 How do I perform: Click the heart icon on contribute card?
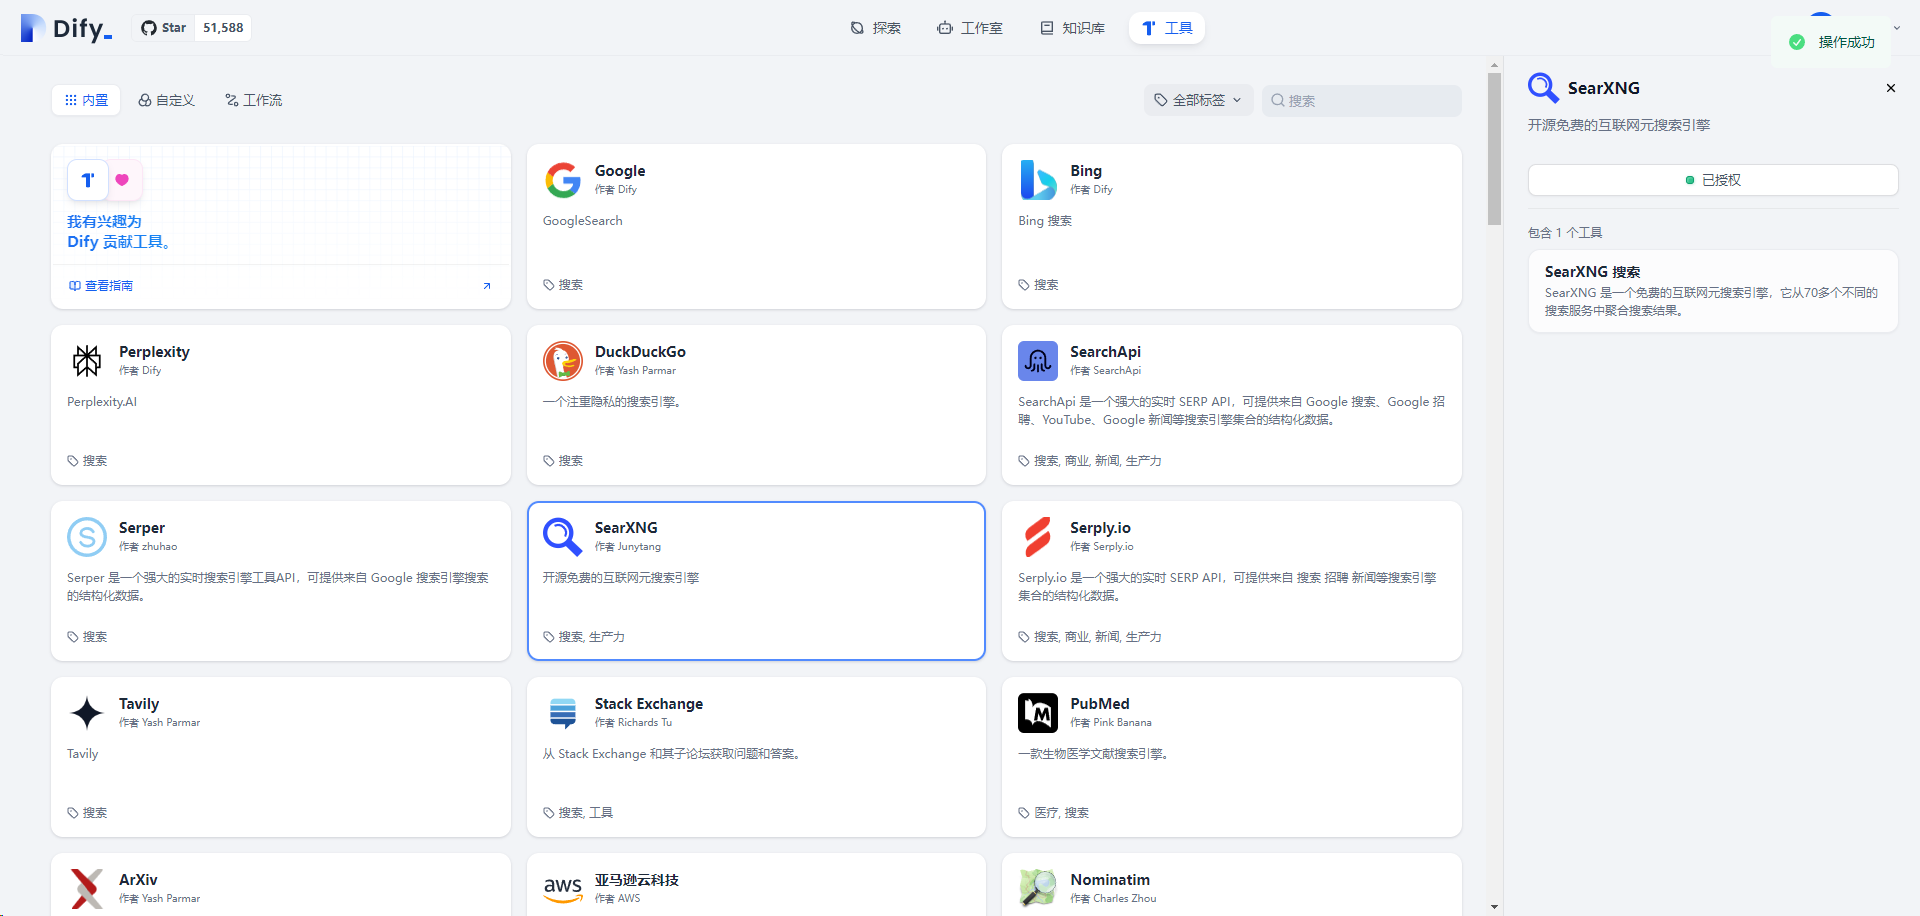click(x=122, y=180)
